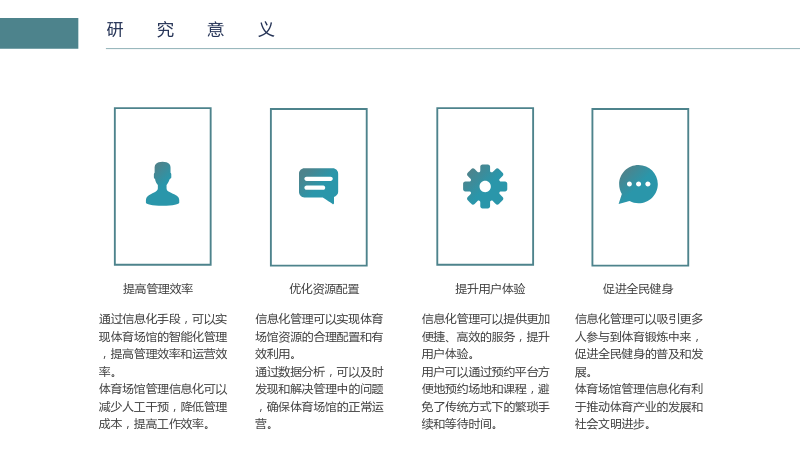Select the horizontal line under the title
Image resolution: width=800 pixels, height=450 pixels.
click(x=453, y=48)
